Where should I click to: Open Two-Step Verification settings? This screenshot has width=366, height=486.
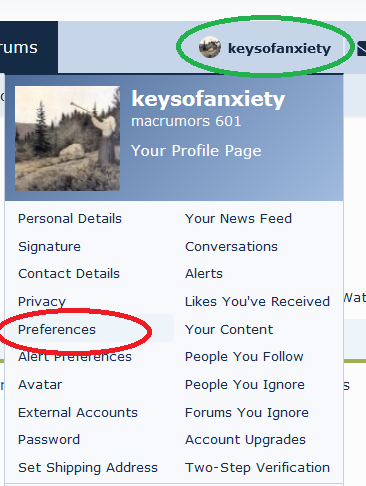tap(257, 468)
